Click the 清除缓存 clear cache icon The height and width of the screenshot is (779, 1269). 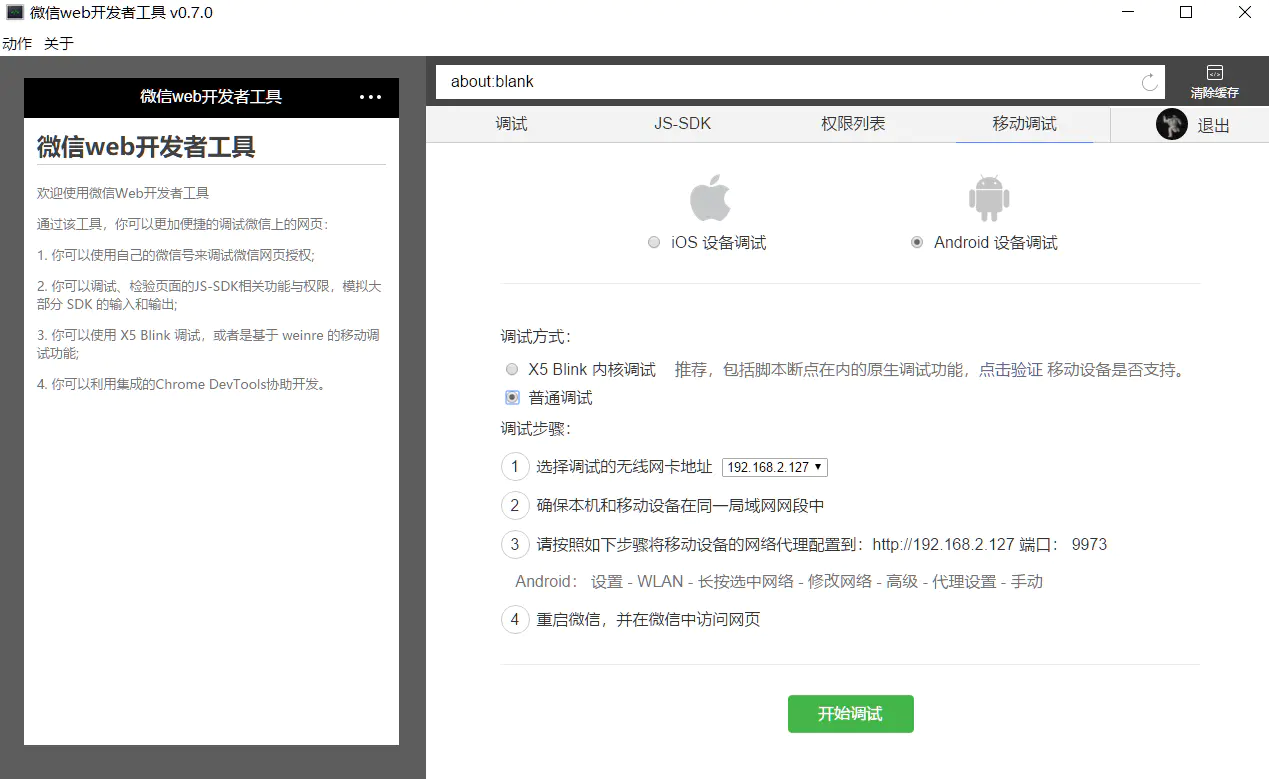click(x=1214, y=73)
